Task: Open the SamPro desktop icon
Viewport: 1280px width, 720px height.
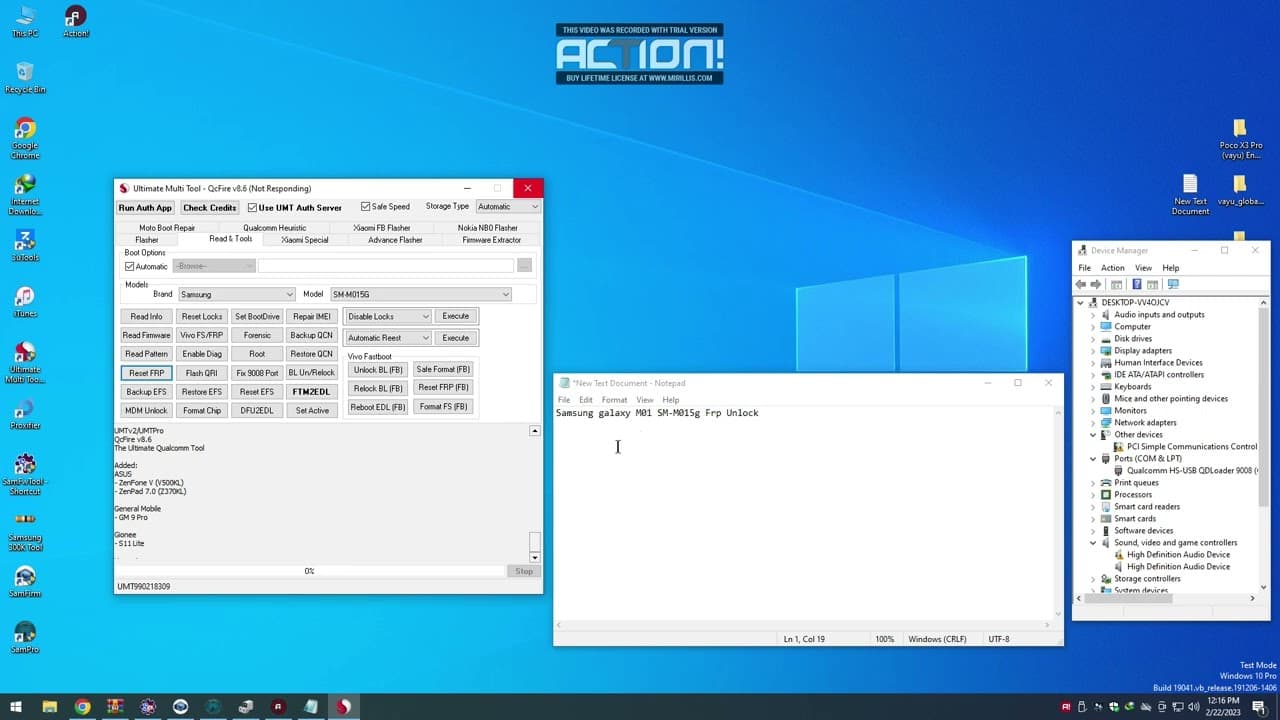Action: coord(25,638)
